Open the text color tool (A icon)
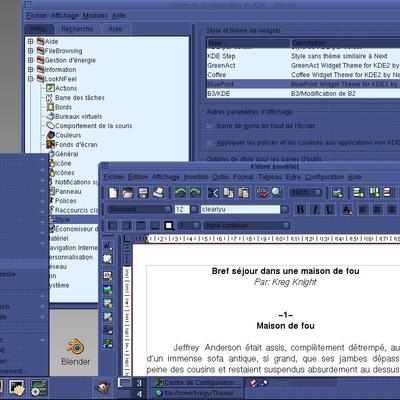The image size is (400, 400). pos(347,210)
